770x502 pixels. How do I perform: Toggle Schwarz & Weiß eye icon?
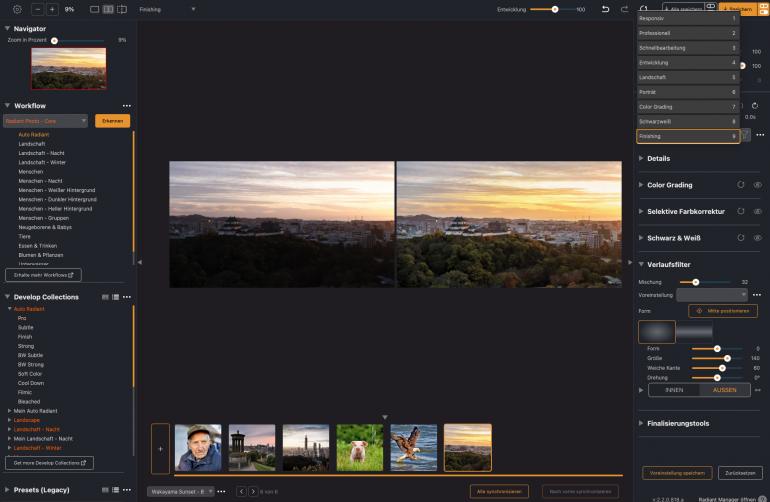[x=757, y=238]
